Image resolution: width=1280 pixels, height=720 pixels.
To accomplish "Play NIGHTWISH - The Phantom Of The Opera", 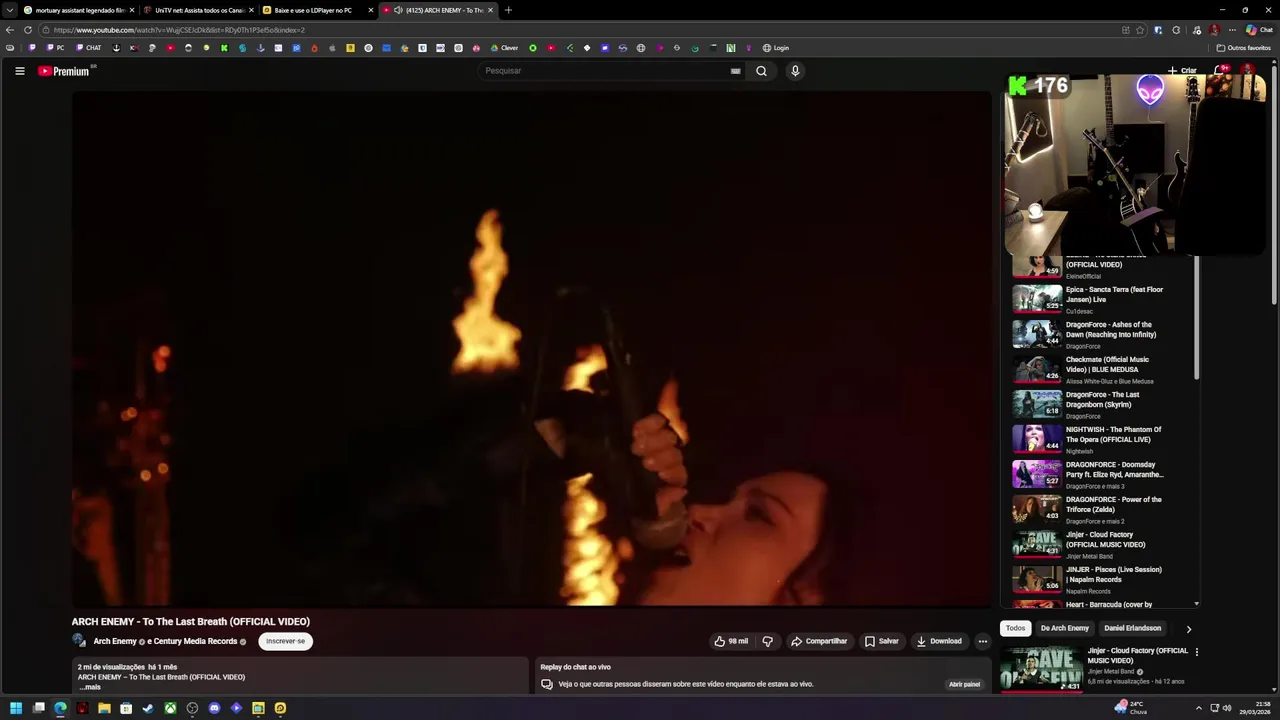I will 1103,439.
